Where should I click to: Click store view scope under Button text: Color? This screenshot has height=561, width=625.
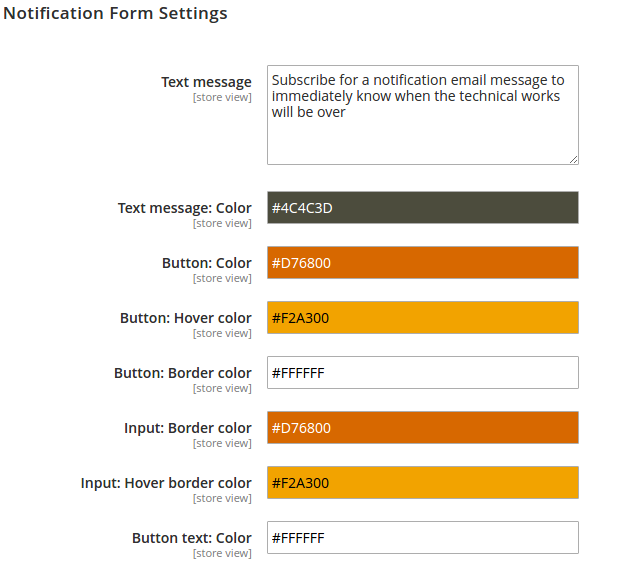pyautogui.click(x=222, y=553)
